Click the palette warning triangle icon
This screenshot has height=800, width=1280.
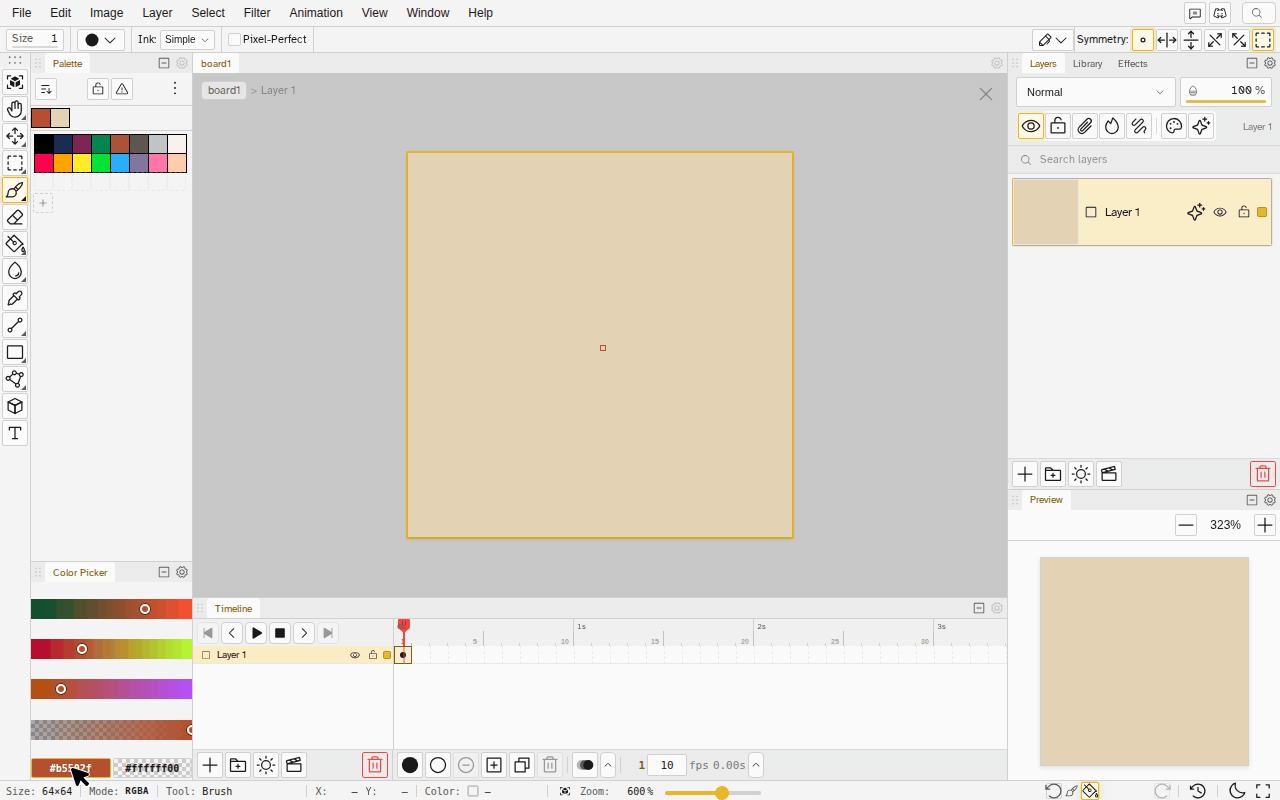[x=122, y=89]
